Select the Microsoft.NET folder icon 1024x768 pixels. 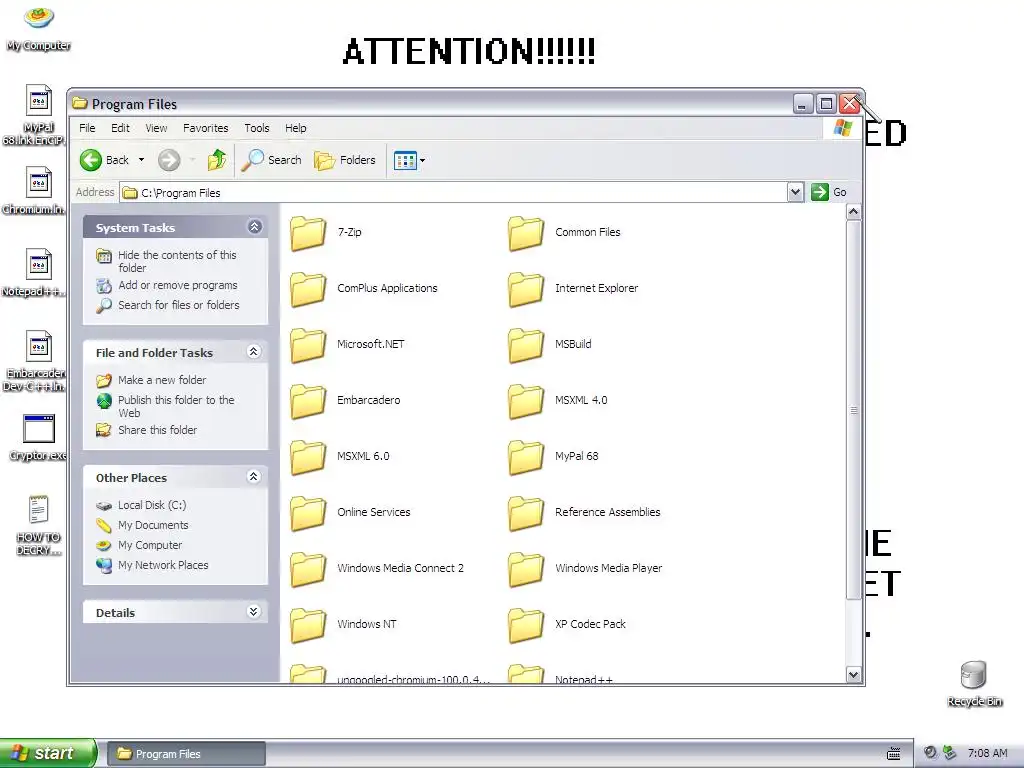click(308, 345)
